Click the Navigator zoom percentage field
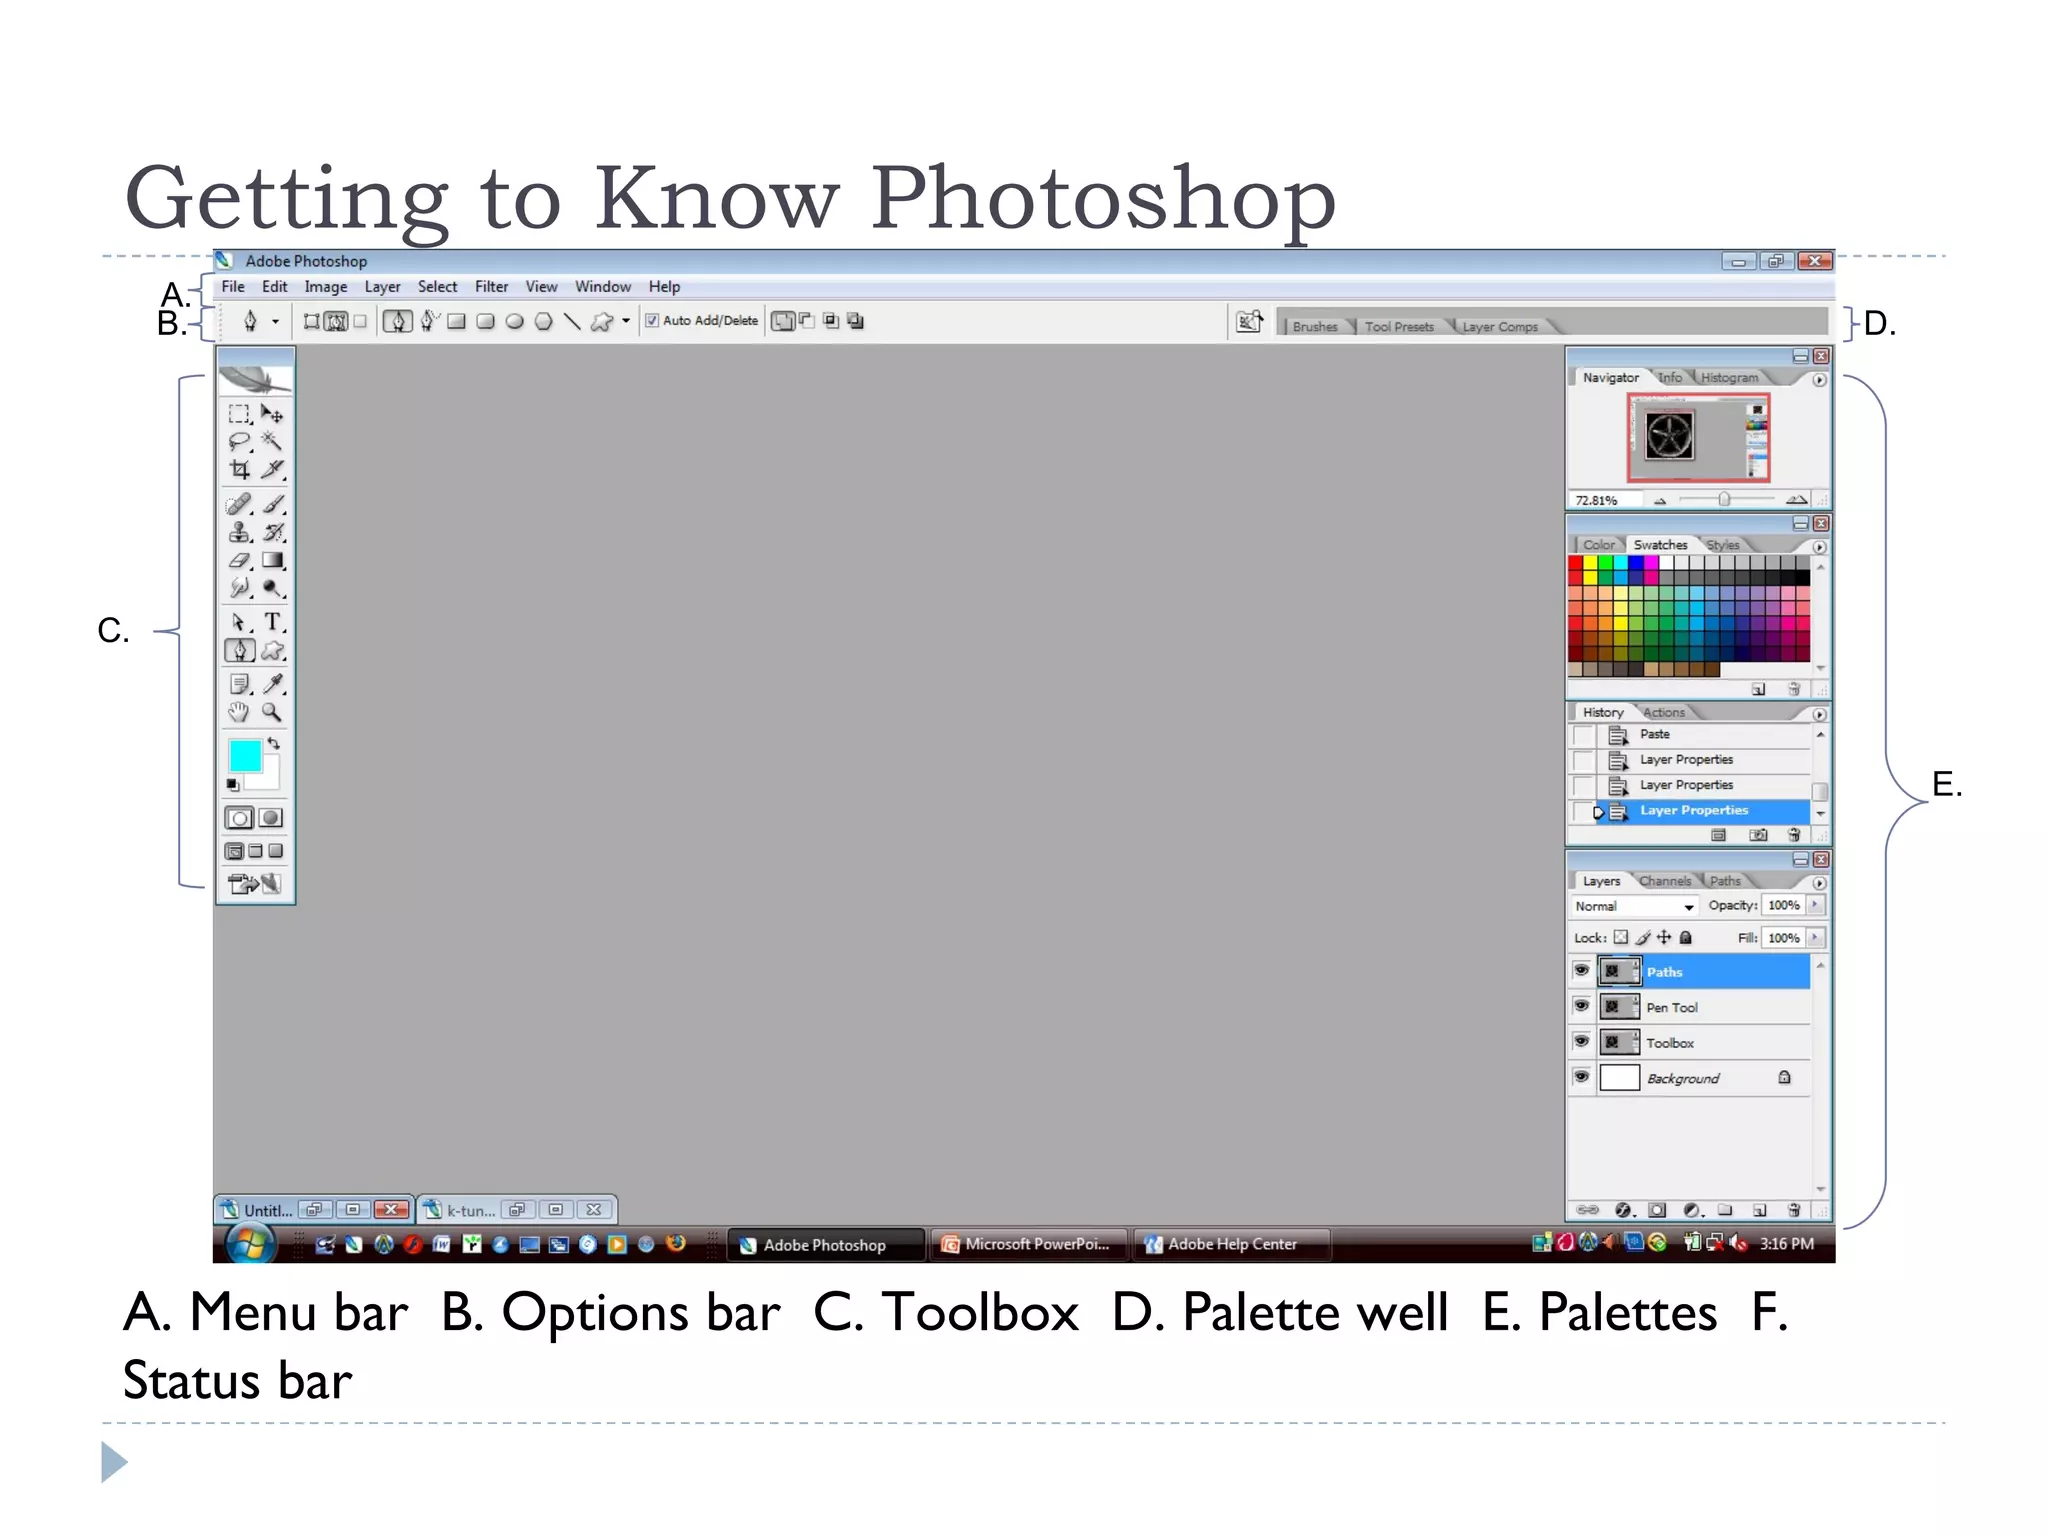The image size is (2048, 1536). (x=1604, y=500)
